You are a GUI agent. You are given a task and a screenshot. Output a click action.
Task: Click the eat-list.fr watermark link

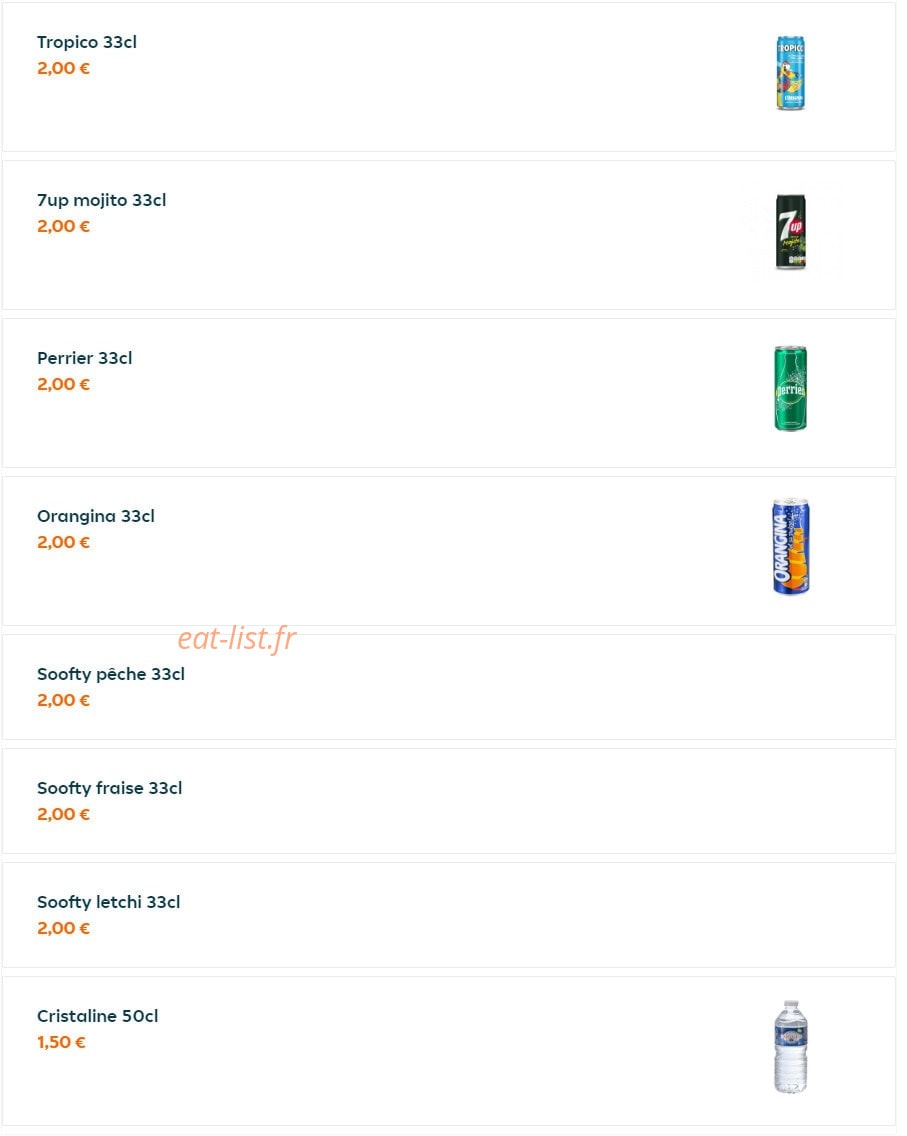pyautogui.click(x=237, y=639)
